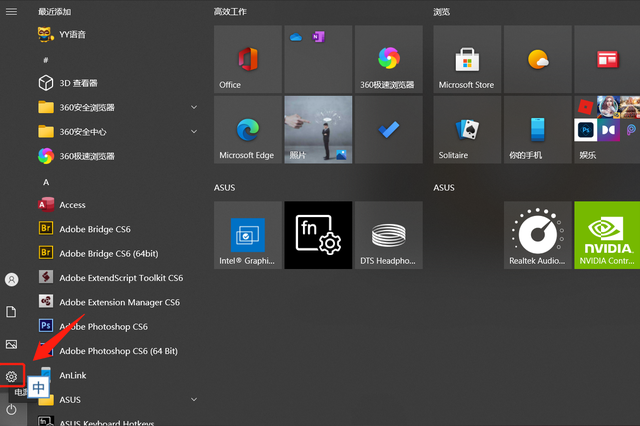Open the 照片 photos tile
Viewport: 640px width, 426px height.
(317, 130)
